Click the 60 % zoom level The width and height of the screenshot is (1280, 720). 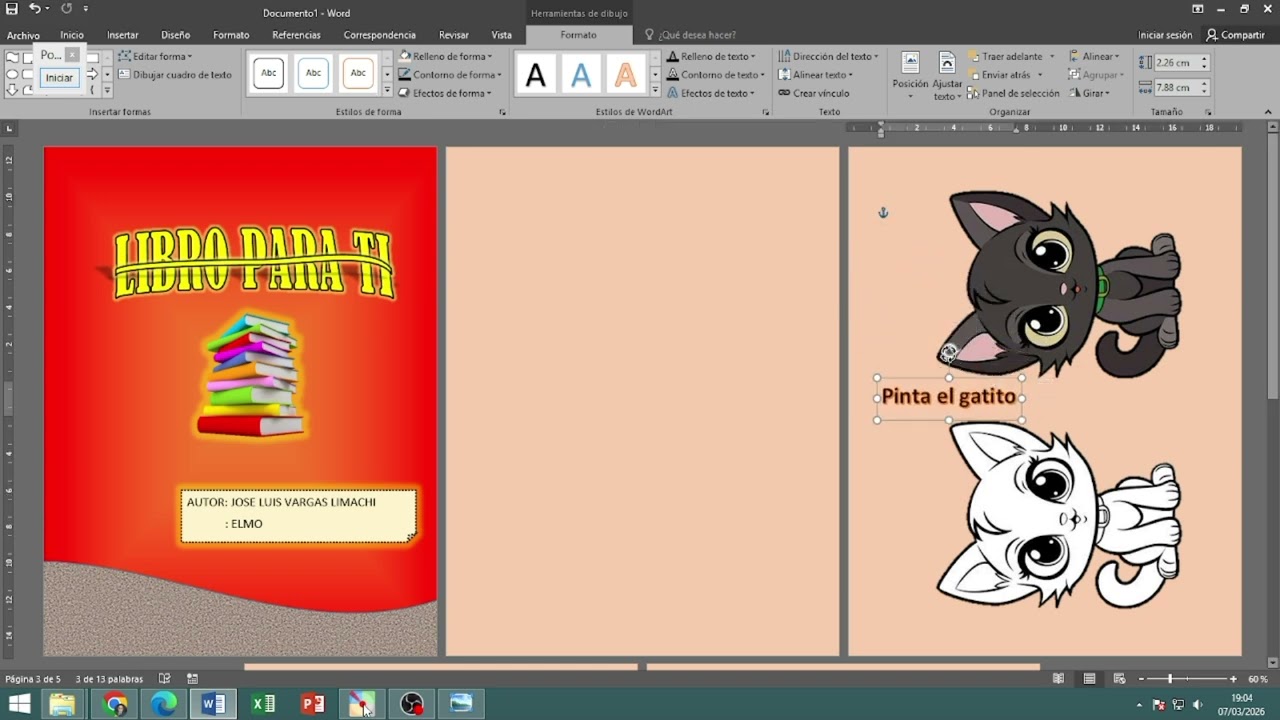[1257, 679]
